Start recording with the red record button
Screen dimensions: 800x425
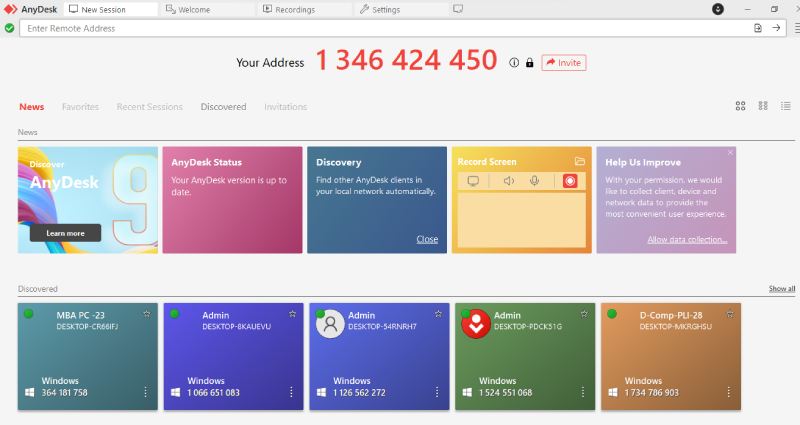coord(570,181)
